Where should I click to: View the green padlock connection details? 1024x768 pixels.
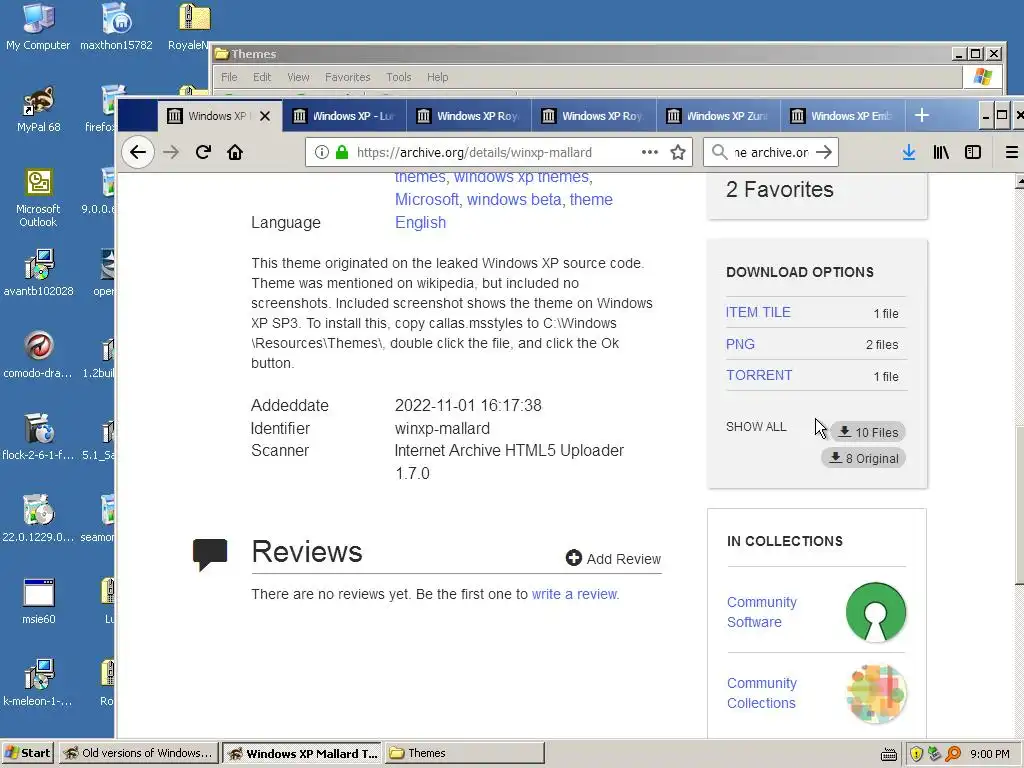coord(342,152)
